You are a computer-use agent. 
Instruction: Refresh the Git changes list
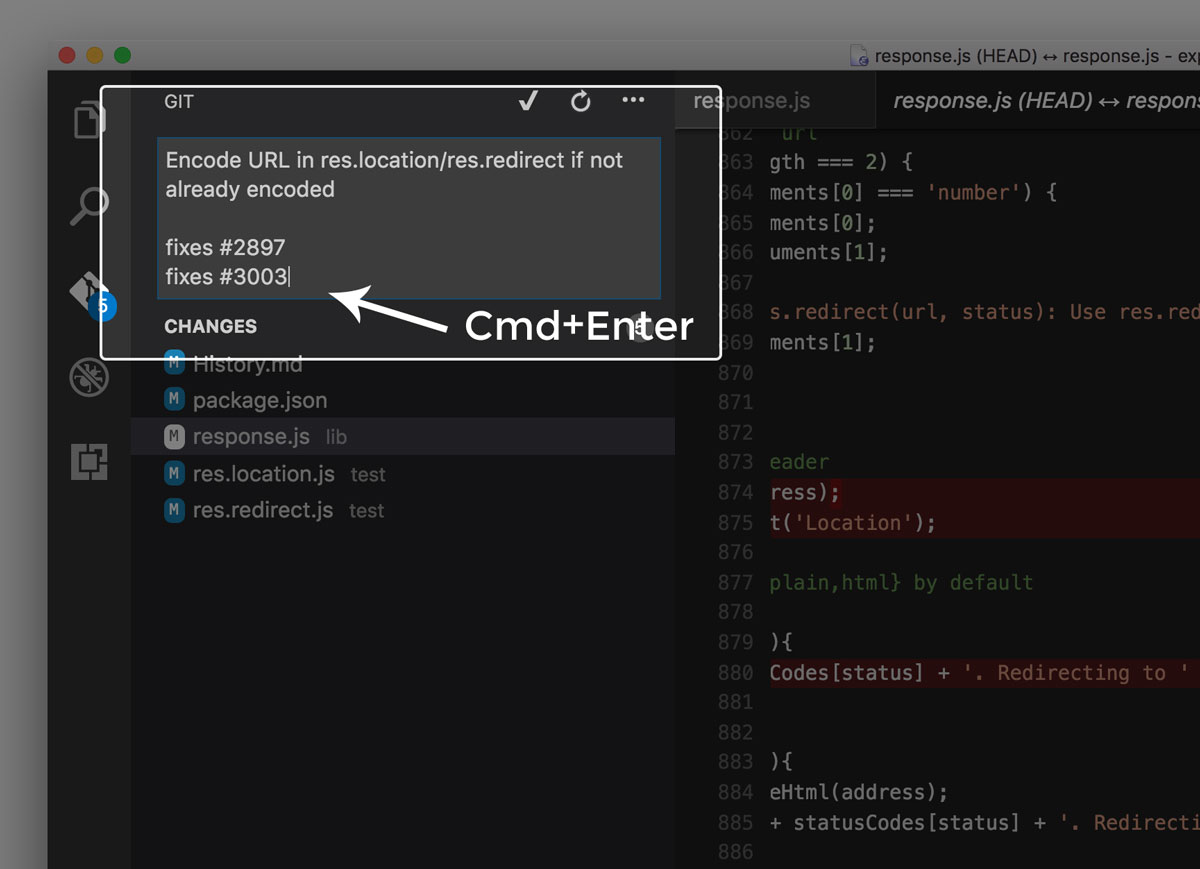(x=580, y=101)
